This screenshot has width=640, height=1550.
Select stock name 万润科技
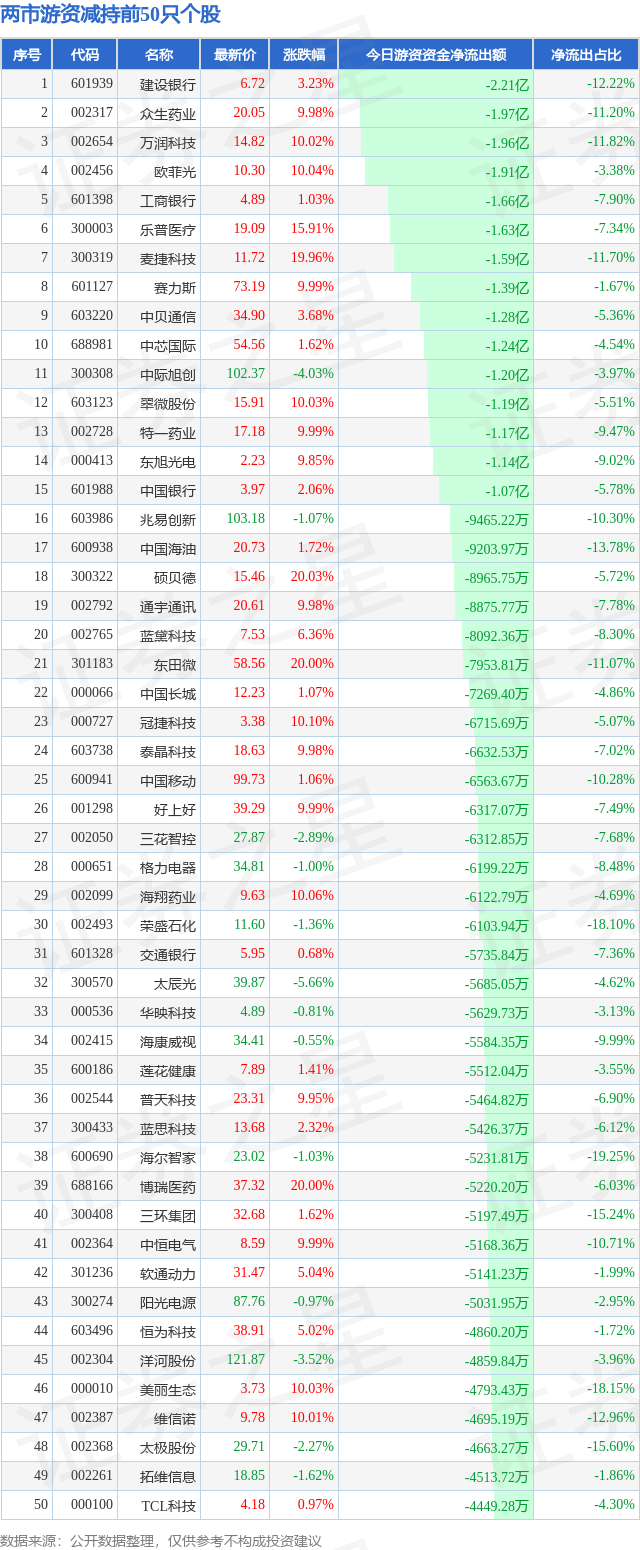click(x=168, y=143)
